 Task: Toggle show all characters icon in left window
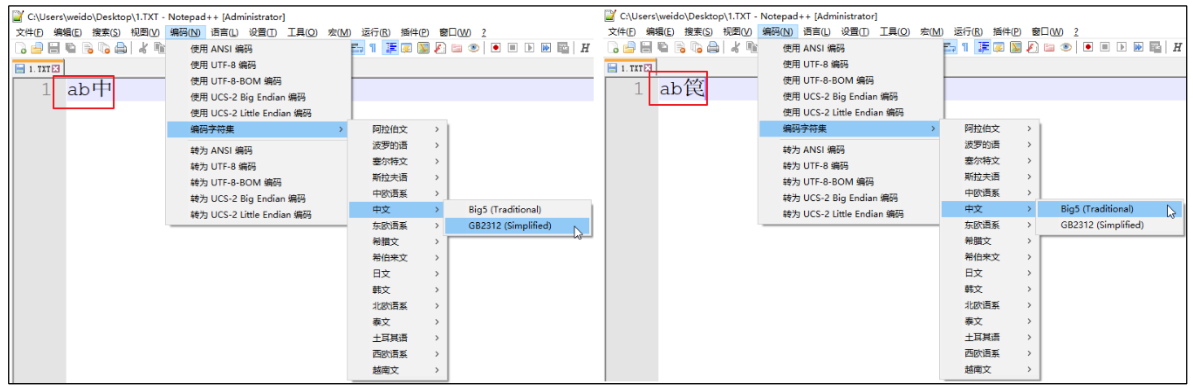[x=373, y=48]
